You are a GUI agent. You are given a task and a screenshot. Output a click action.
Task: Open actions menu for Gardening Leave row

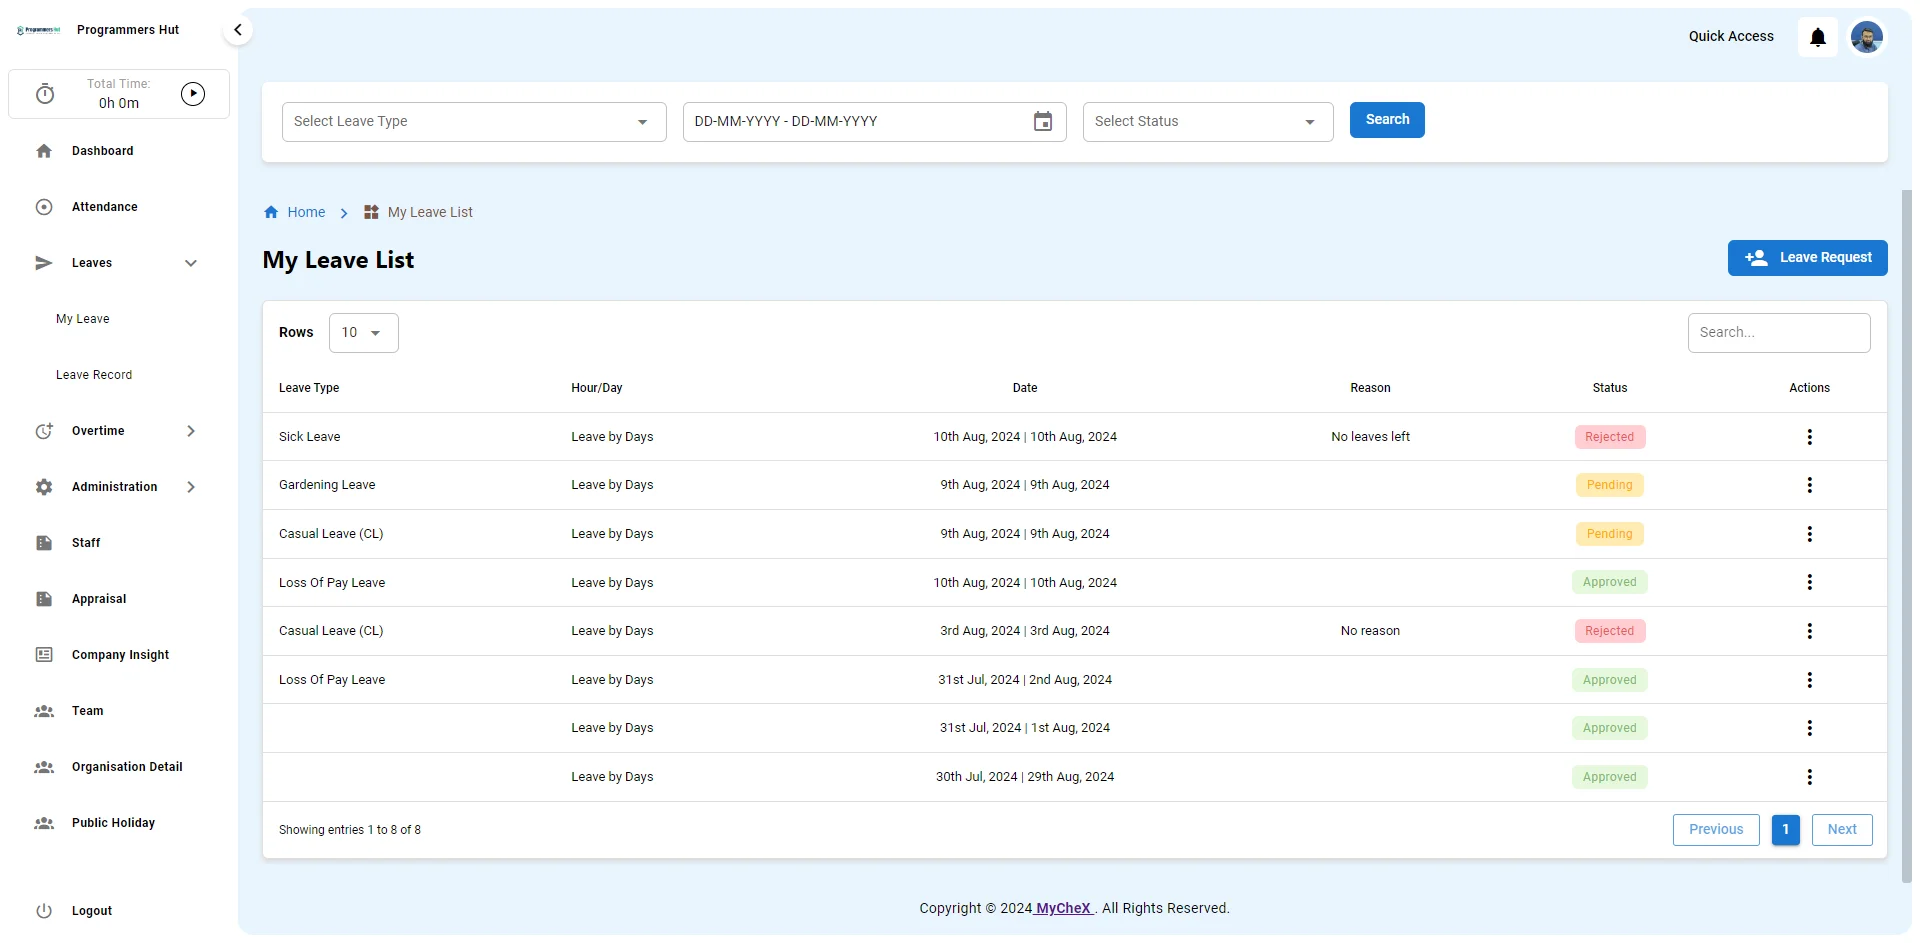pyautogui.click(x=1809, y=485)
